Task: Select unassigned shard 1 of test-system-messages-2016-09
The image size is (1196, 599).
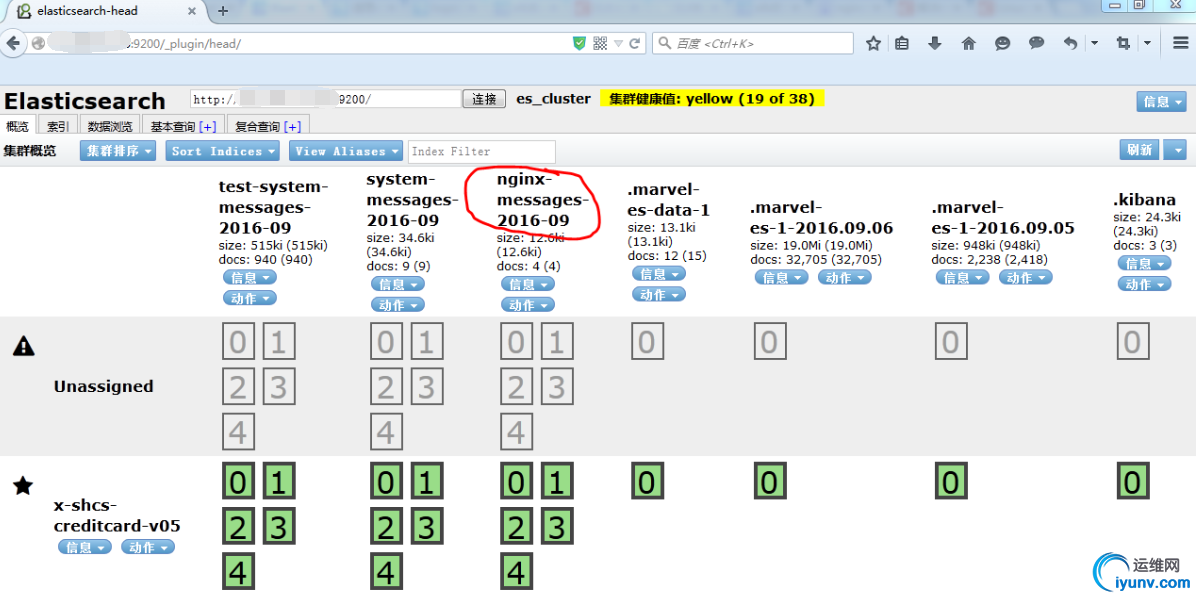Action: (x=279, y=342)
